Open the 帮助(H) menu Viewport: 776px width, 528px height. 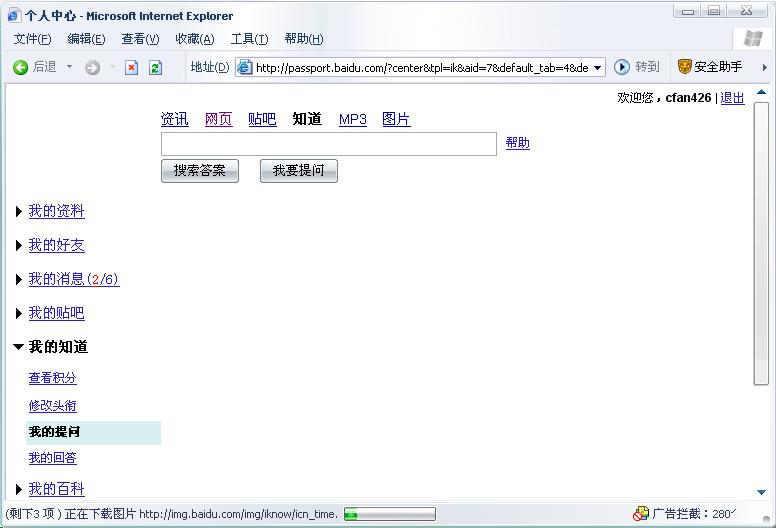pyautogui.click(x=304, y=39)
